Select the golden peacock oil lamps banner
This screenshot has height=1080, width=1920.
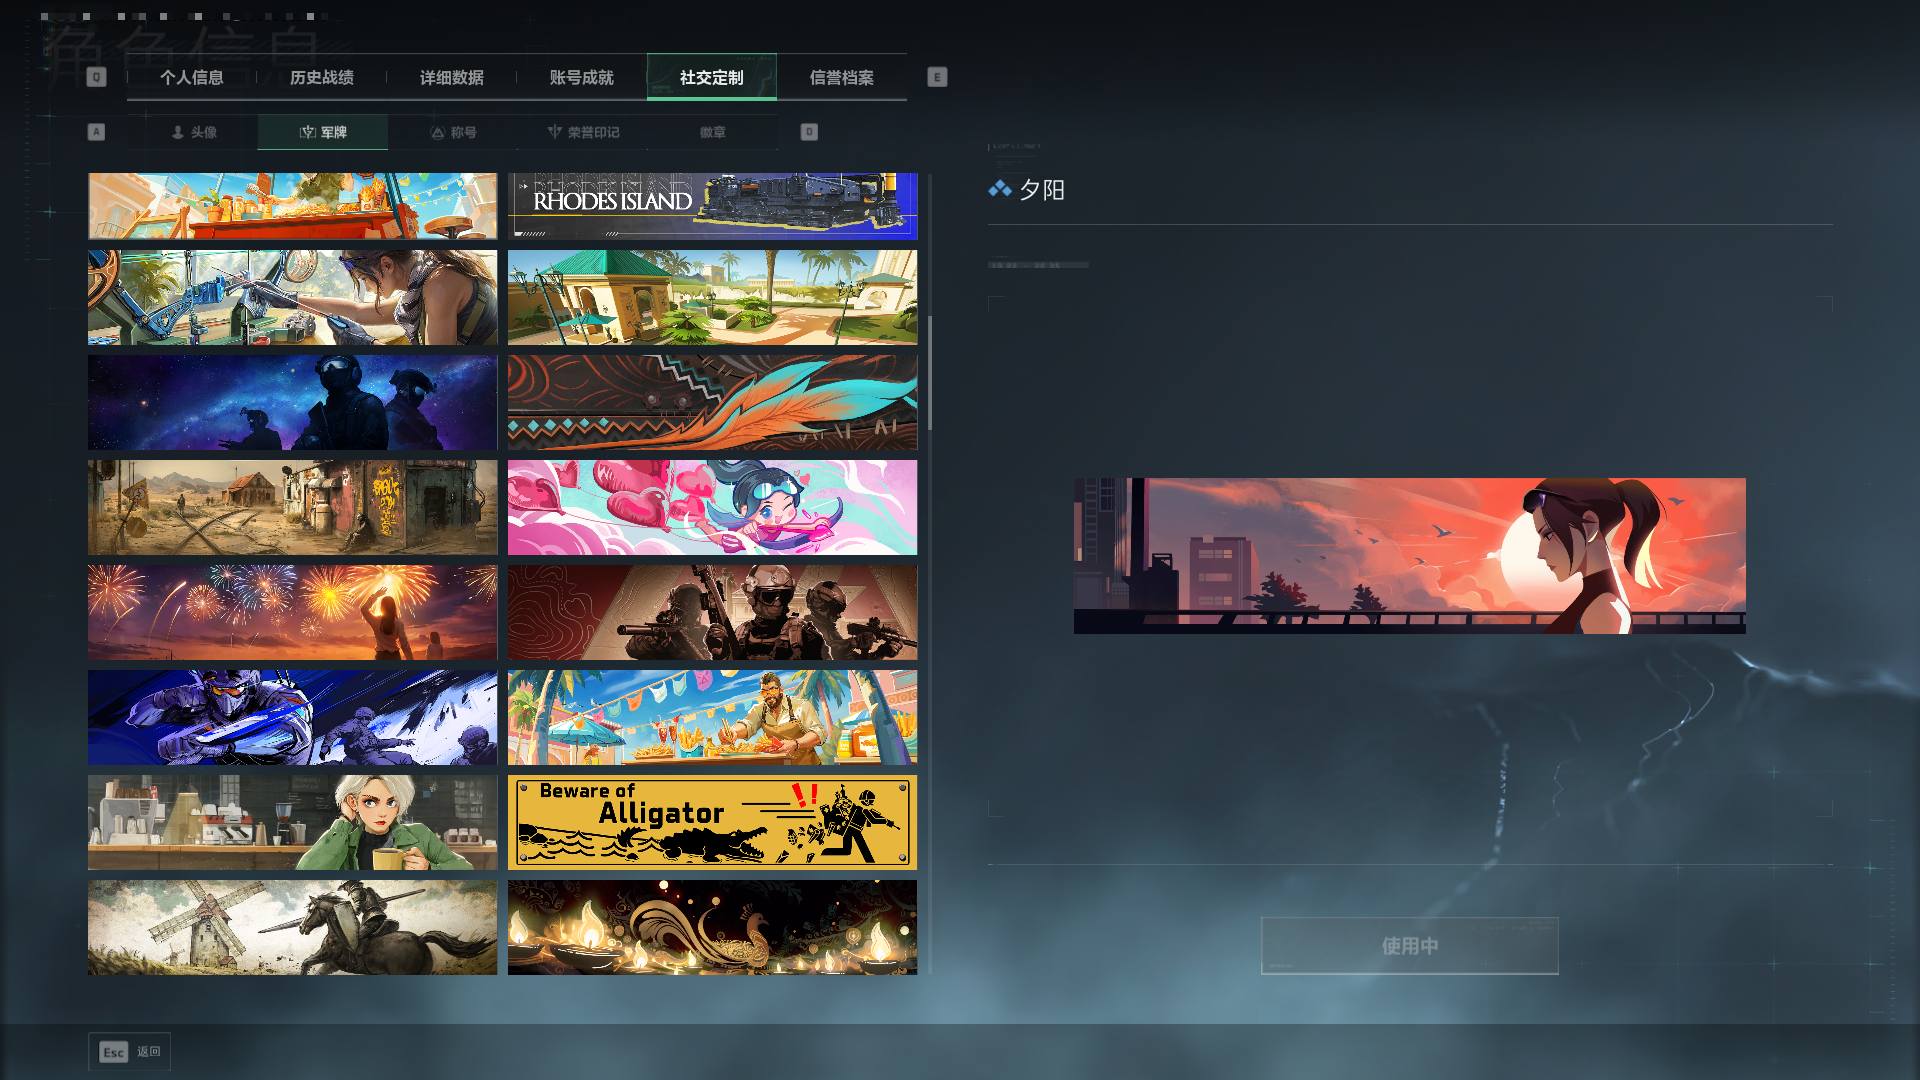(712, 927)
